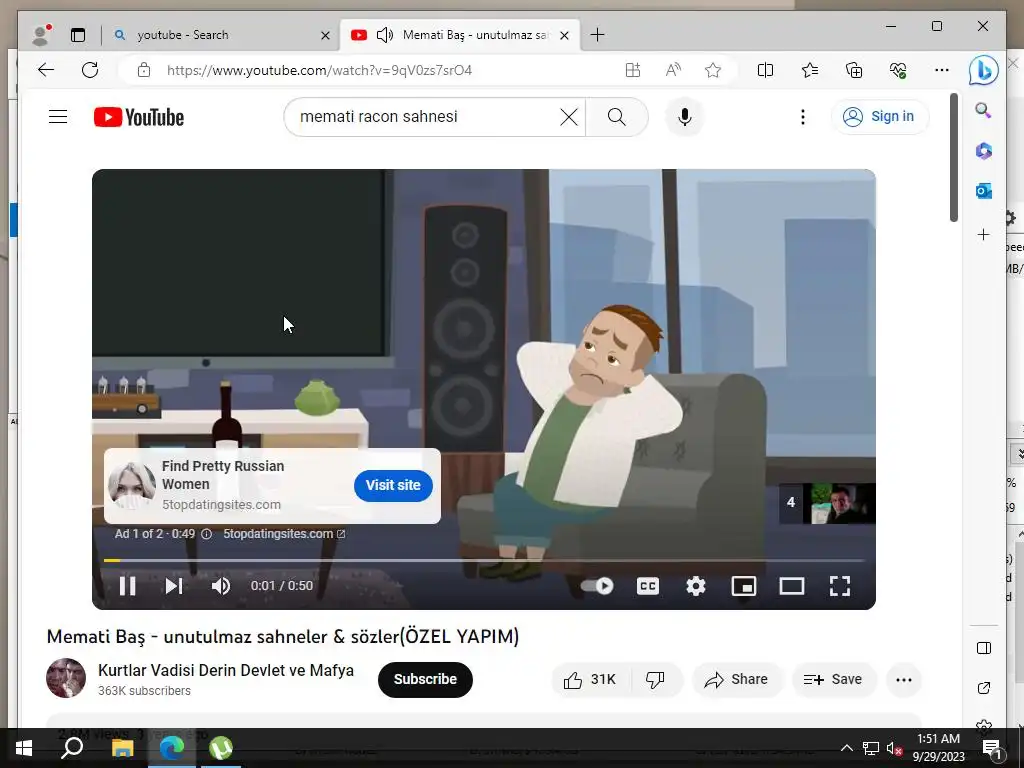1024x768 pixels.
Task: Click Visit site on the ad
Action: point(393,485)
